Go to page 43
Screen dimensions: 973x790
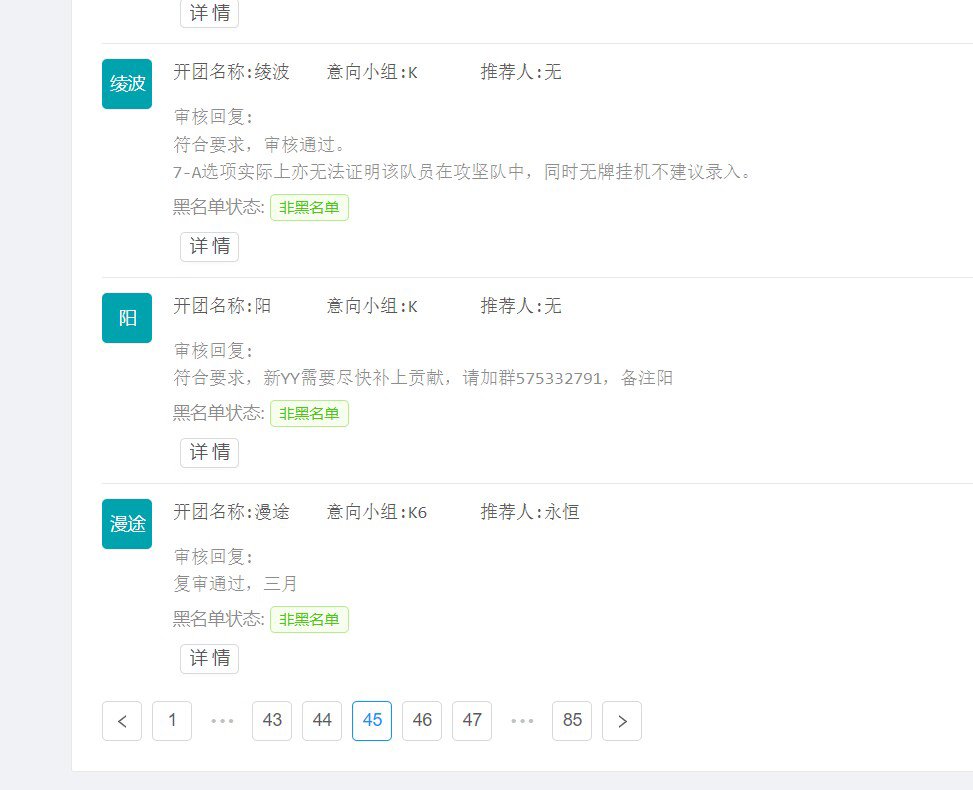272,721
